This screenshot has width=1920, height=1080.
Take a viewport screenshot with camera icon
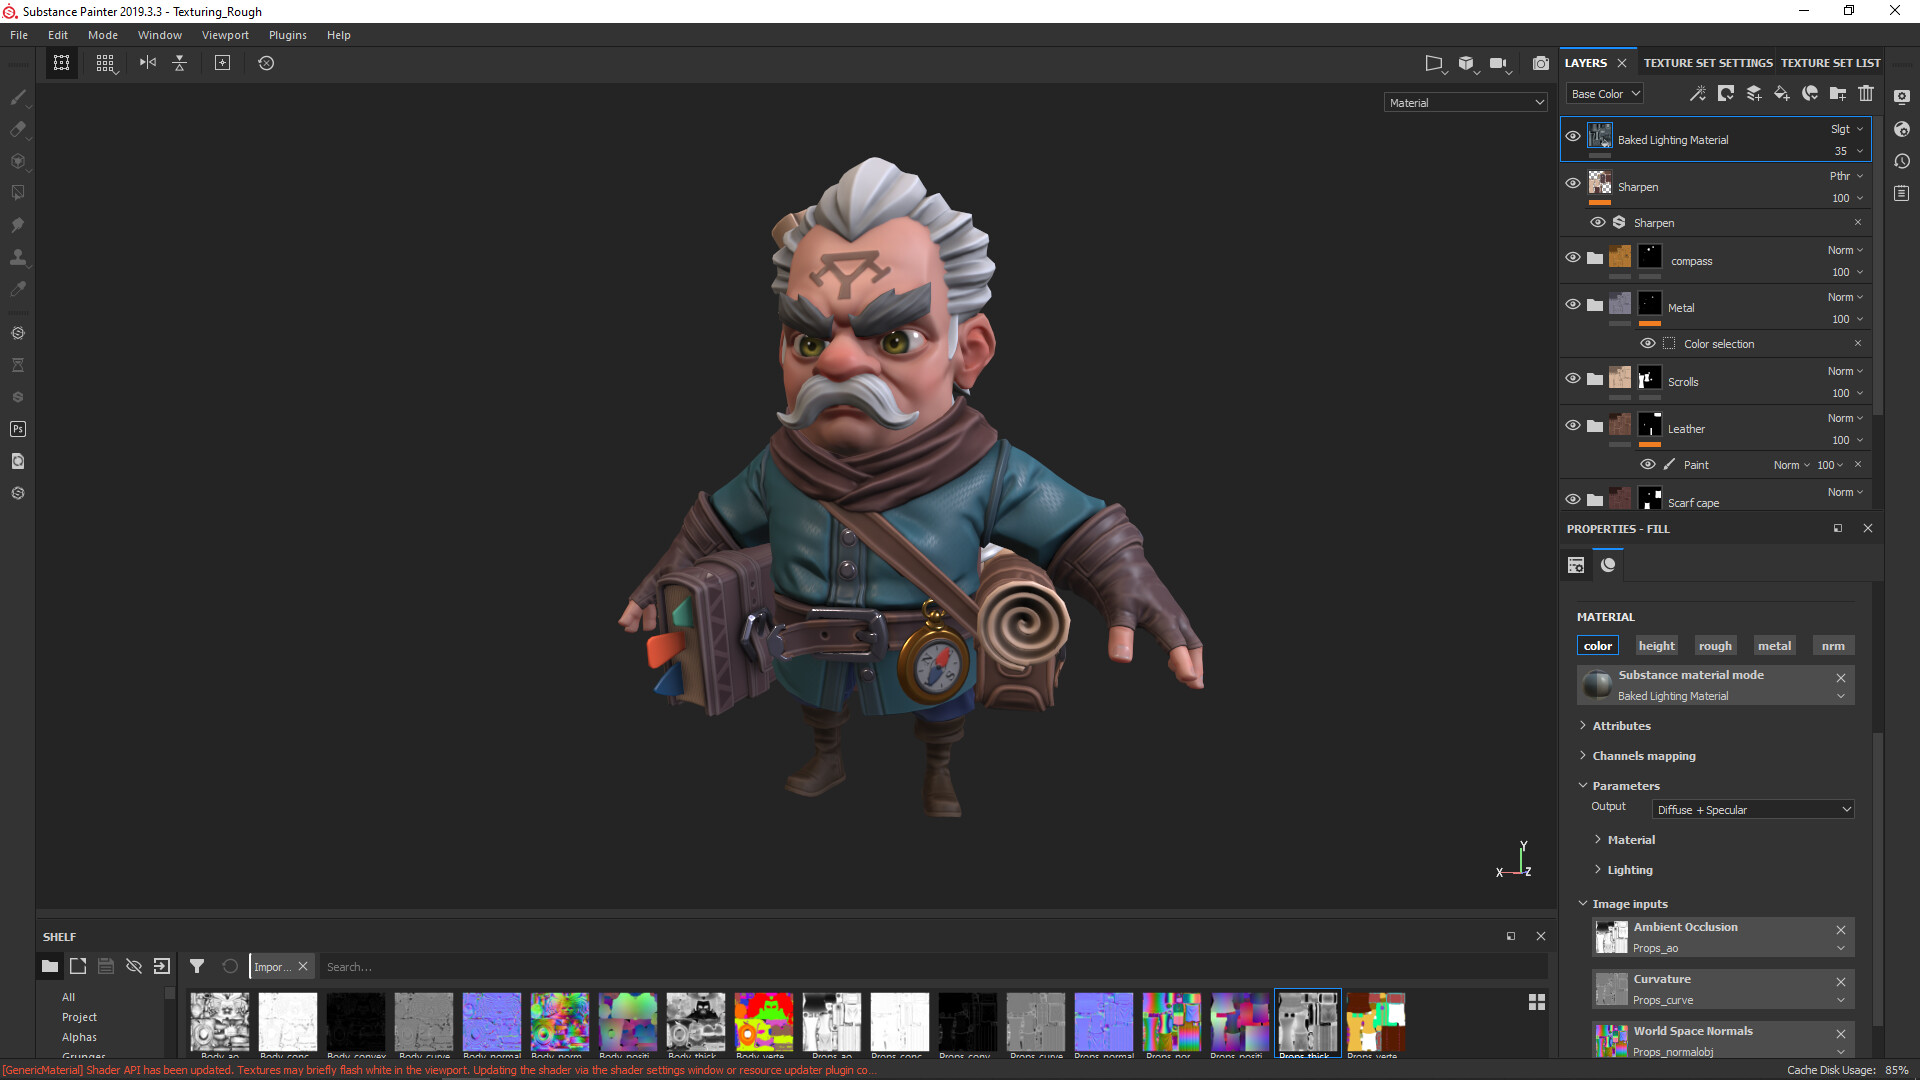(x=1541, y=63)
